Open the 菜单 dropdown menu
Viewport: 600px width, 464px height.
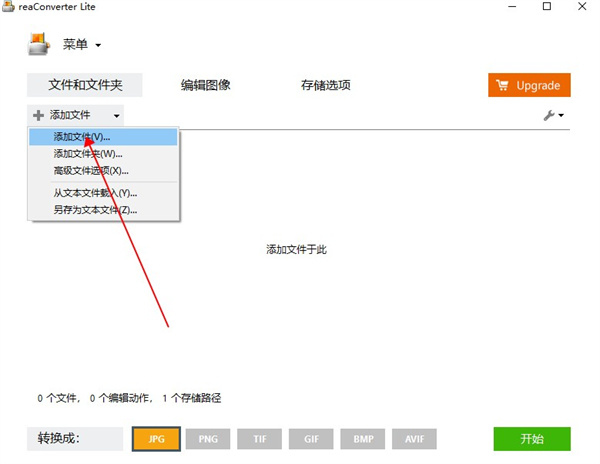tap(82, 44)
